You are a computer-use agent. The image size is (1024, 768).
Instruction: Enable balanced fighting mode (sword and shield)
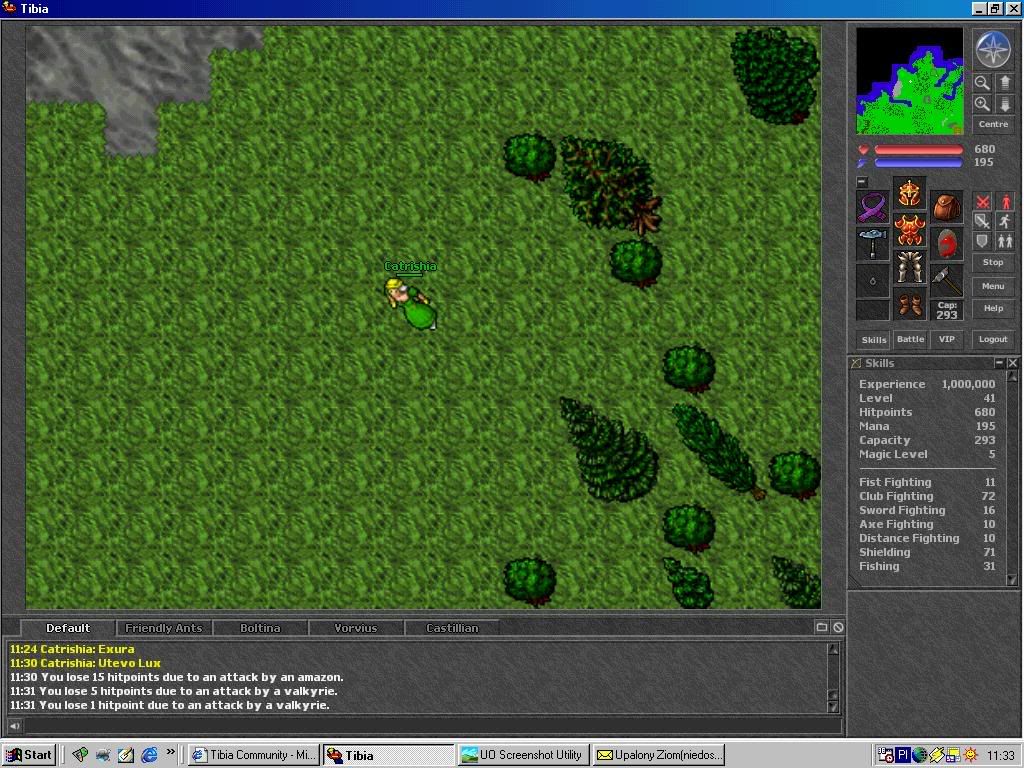point(982,221)
